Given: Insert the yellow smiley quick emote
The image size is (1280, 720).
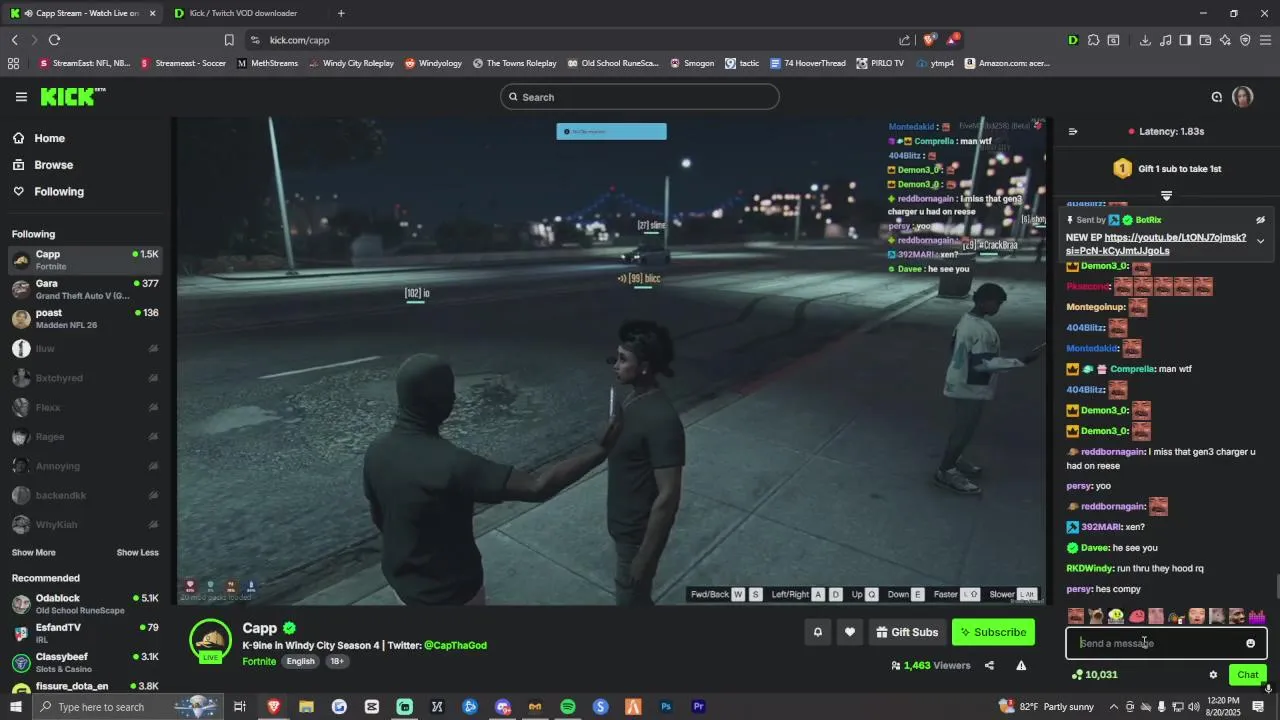Looking at the screenshot, I should click(1116, 616).
